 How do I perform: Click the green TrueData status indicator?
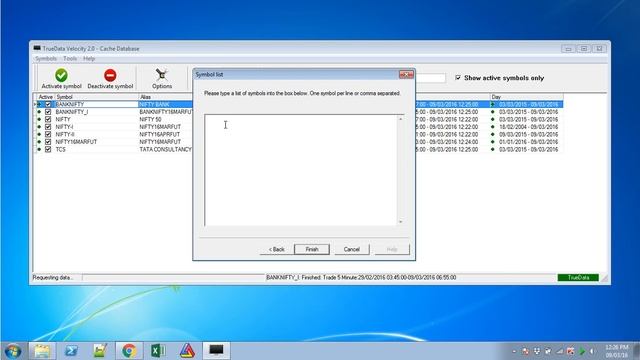click(578, 278)
